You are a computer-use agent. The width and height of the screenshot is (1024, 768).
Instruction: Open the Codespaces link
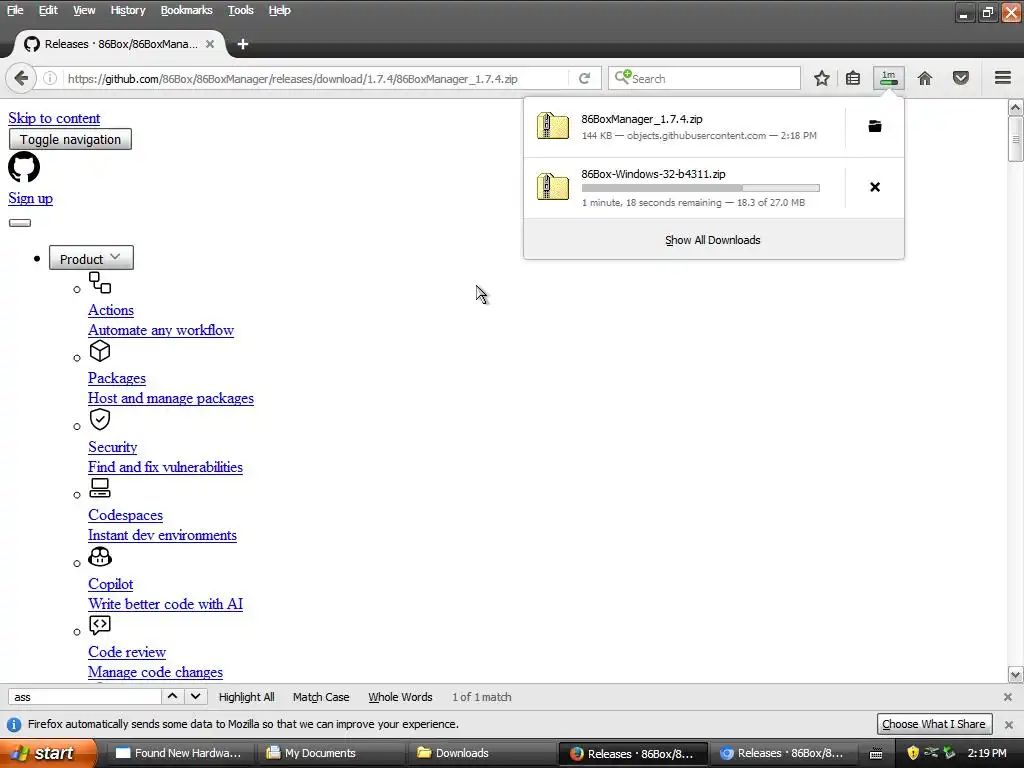point(125,515)
